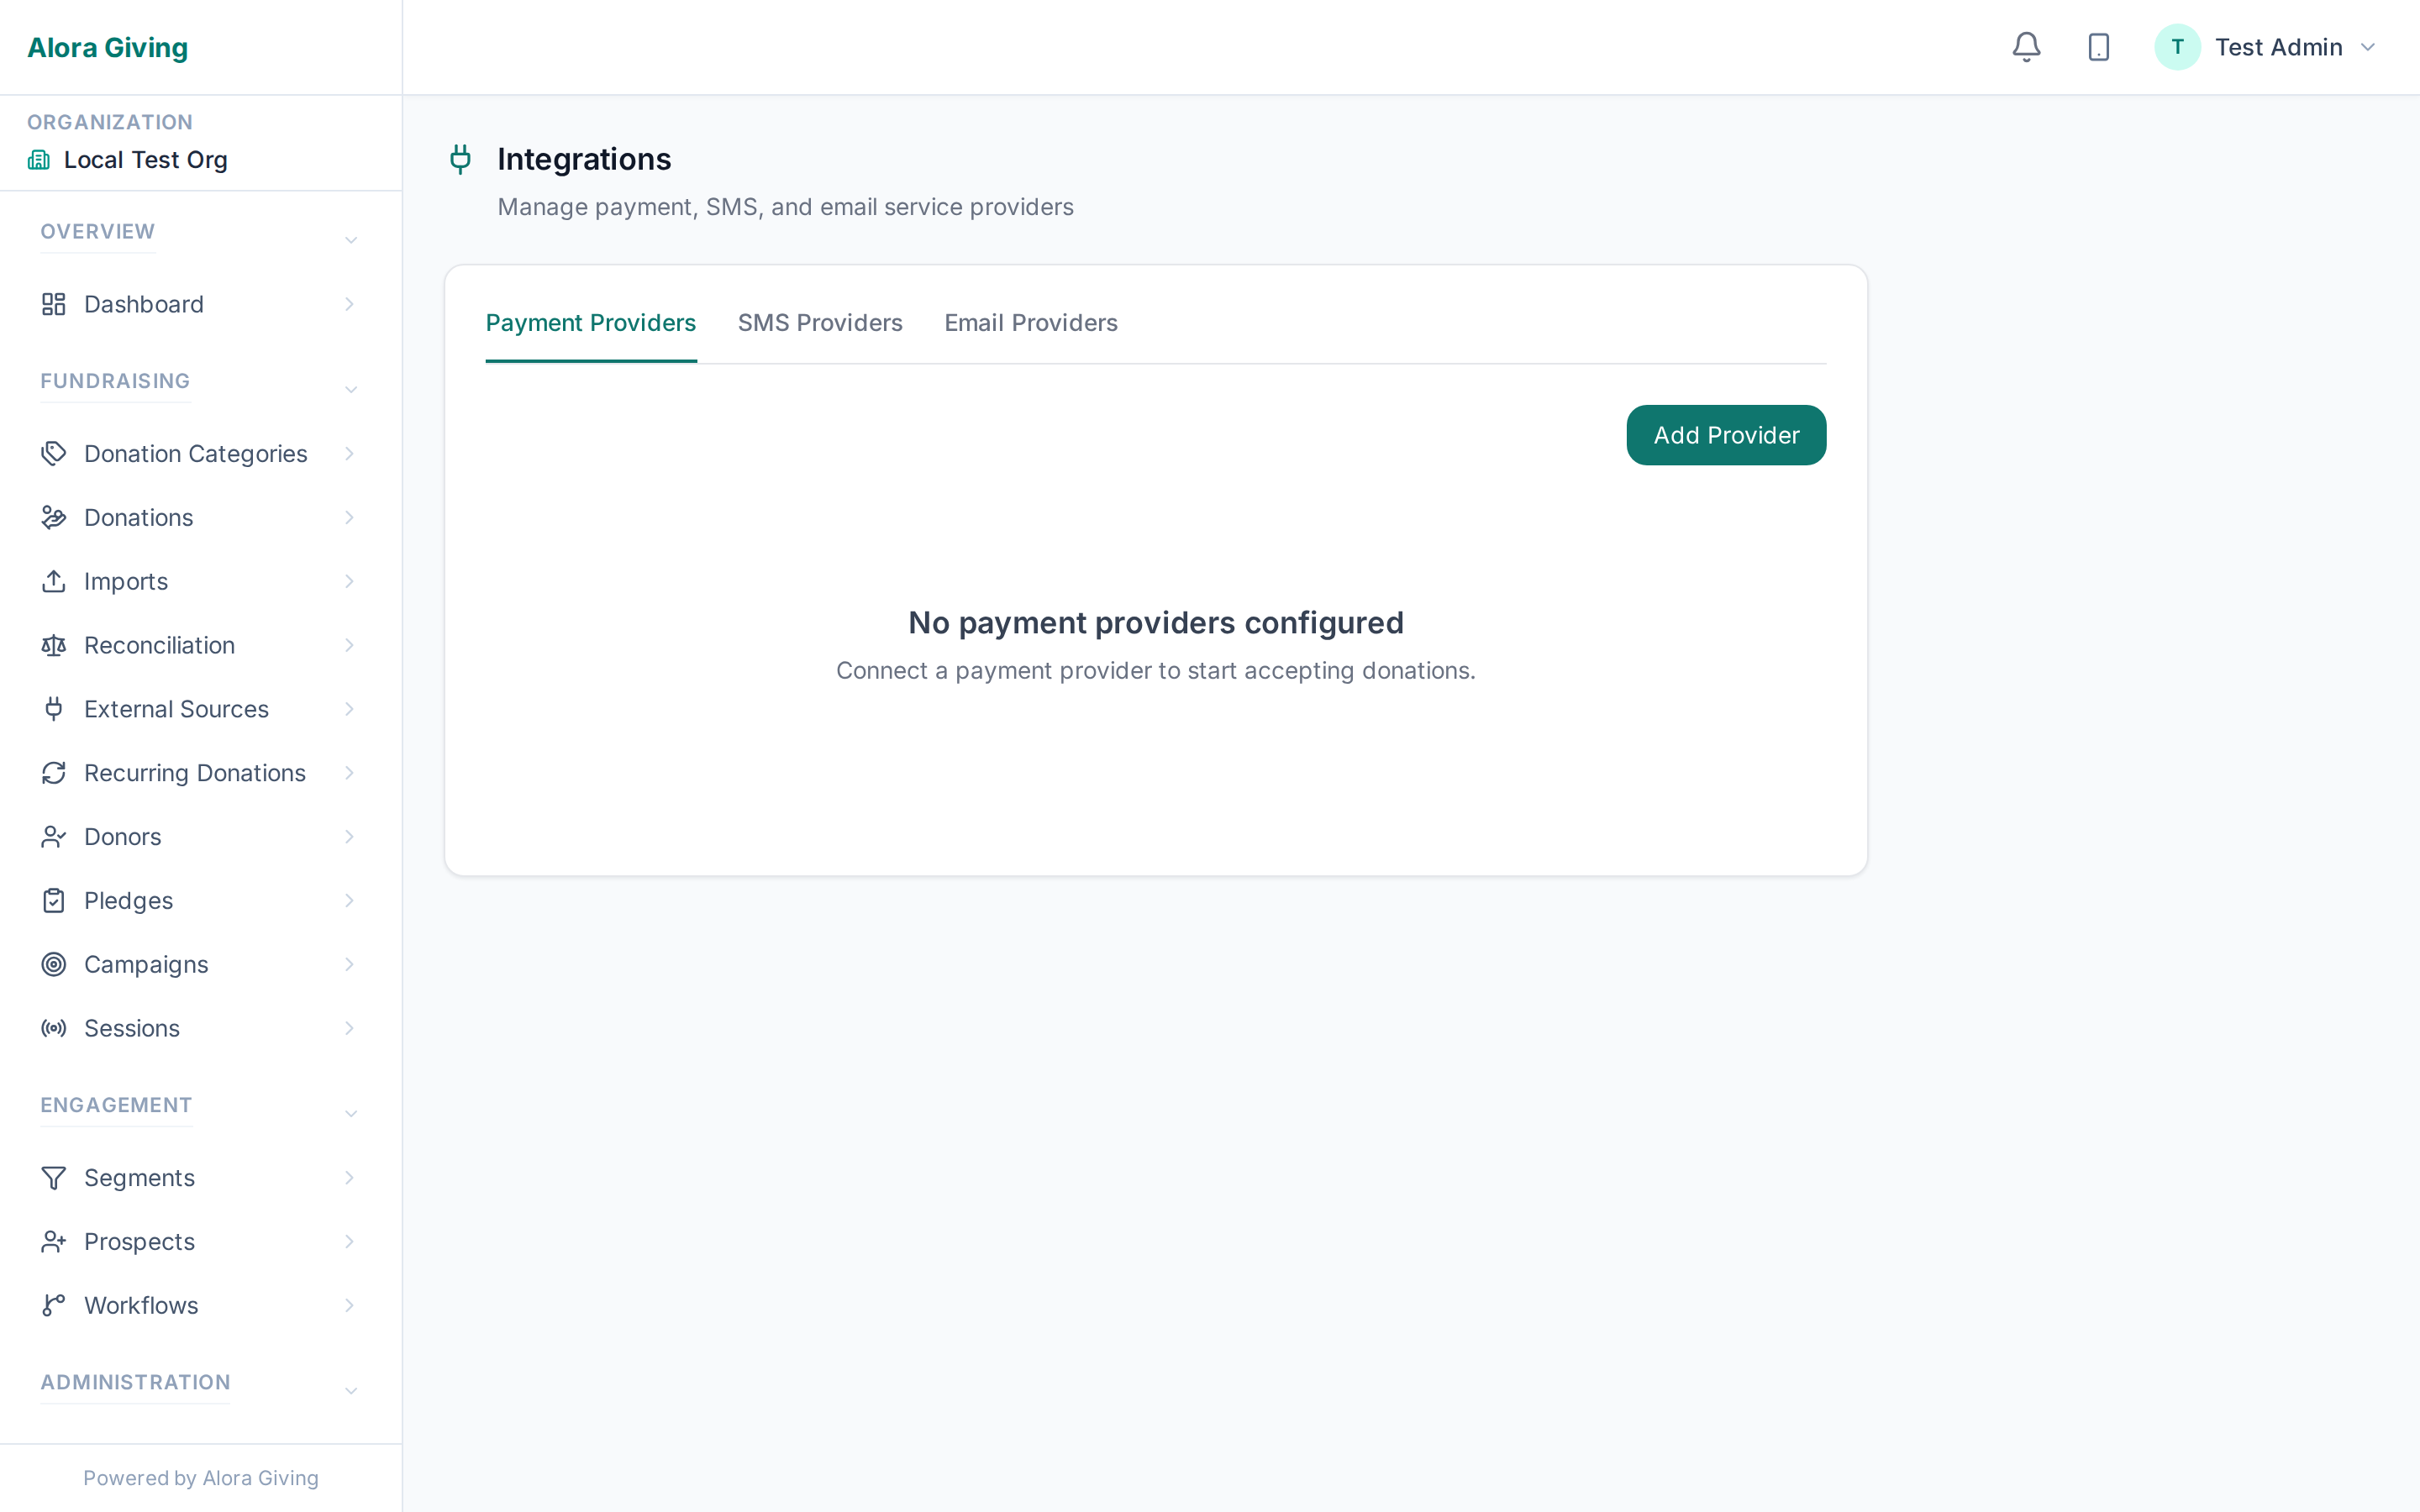Image resolution: width=2420 pixels, height=1512 pixels.
Task: Switch to the SMS Providers tab
Action: pyautogui.click(x=820, y=322)
